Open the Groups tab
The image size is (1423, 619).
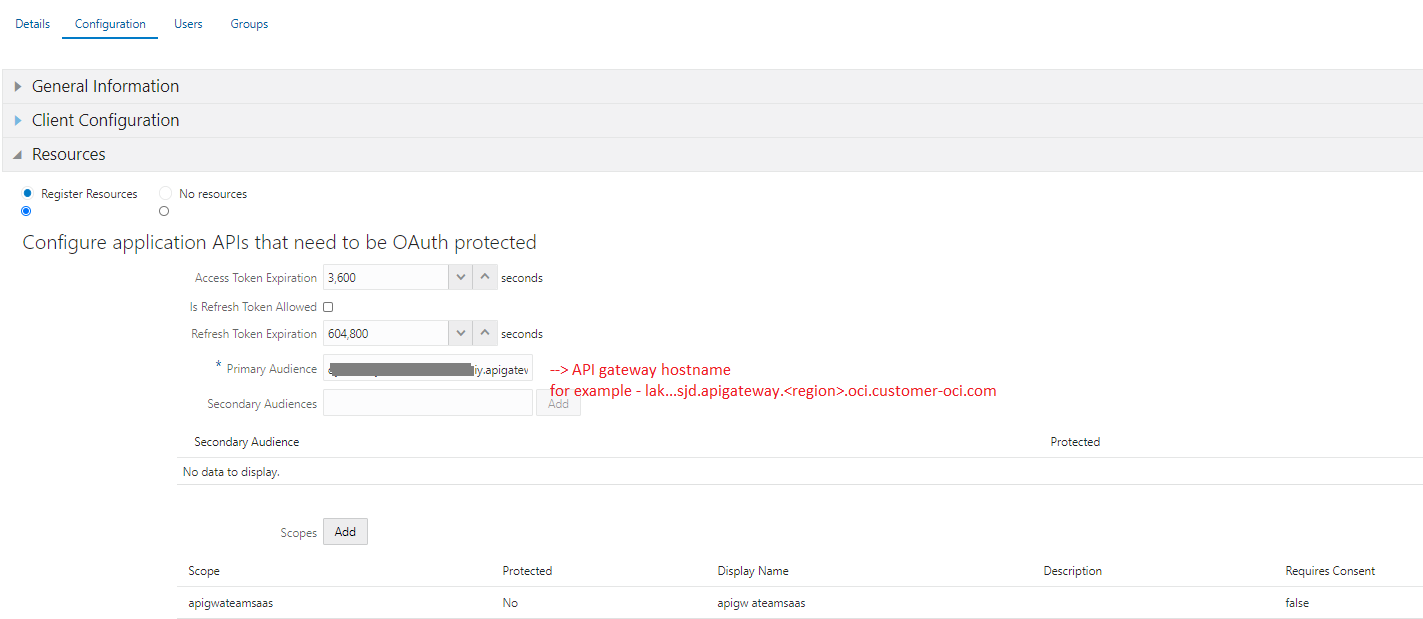click(x=248, y=23)
